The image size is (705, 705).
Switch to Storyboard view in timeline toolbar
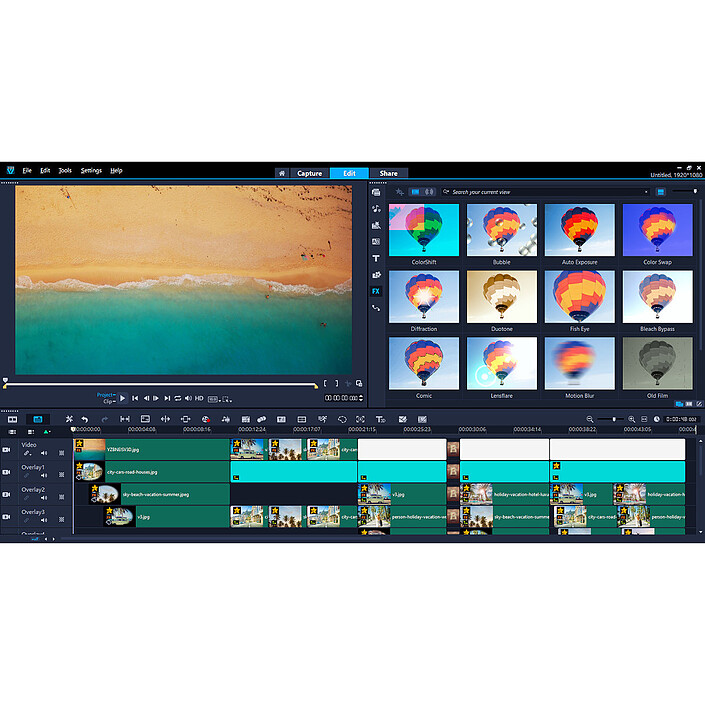tap(12, 419)
